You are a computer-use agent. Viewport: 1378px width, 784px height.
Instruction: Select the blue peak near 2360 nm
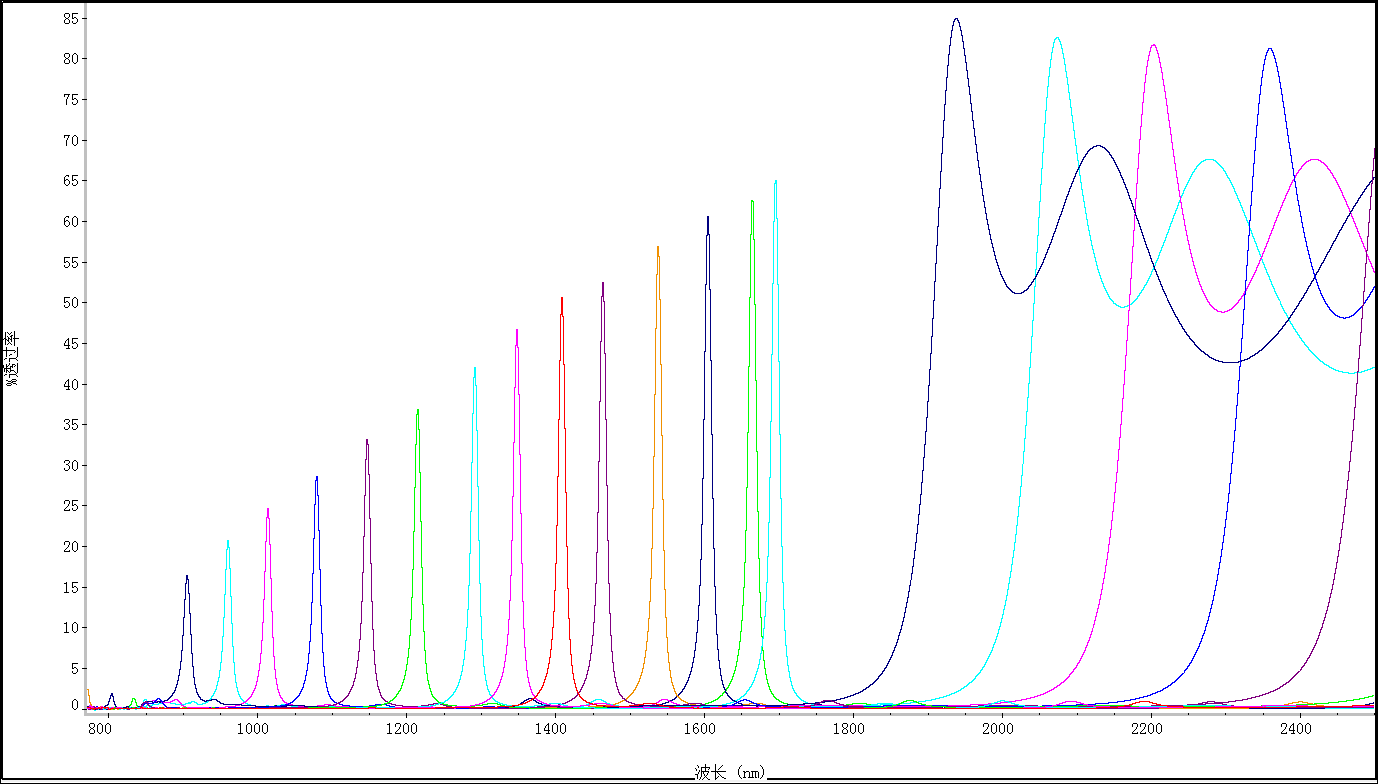click(x=1269, y=49)
